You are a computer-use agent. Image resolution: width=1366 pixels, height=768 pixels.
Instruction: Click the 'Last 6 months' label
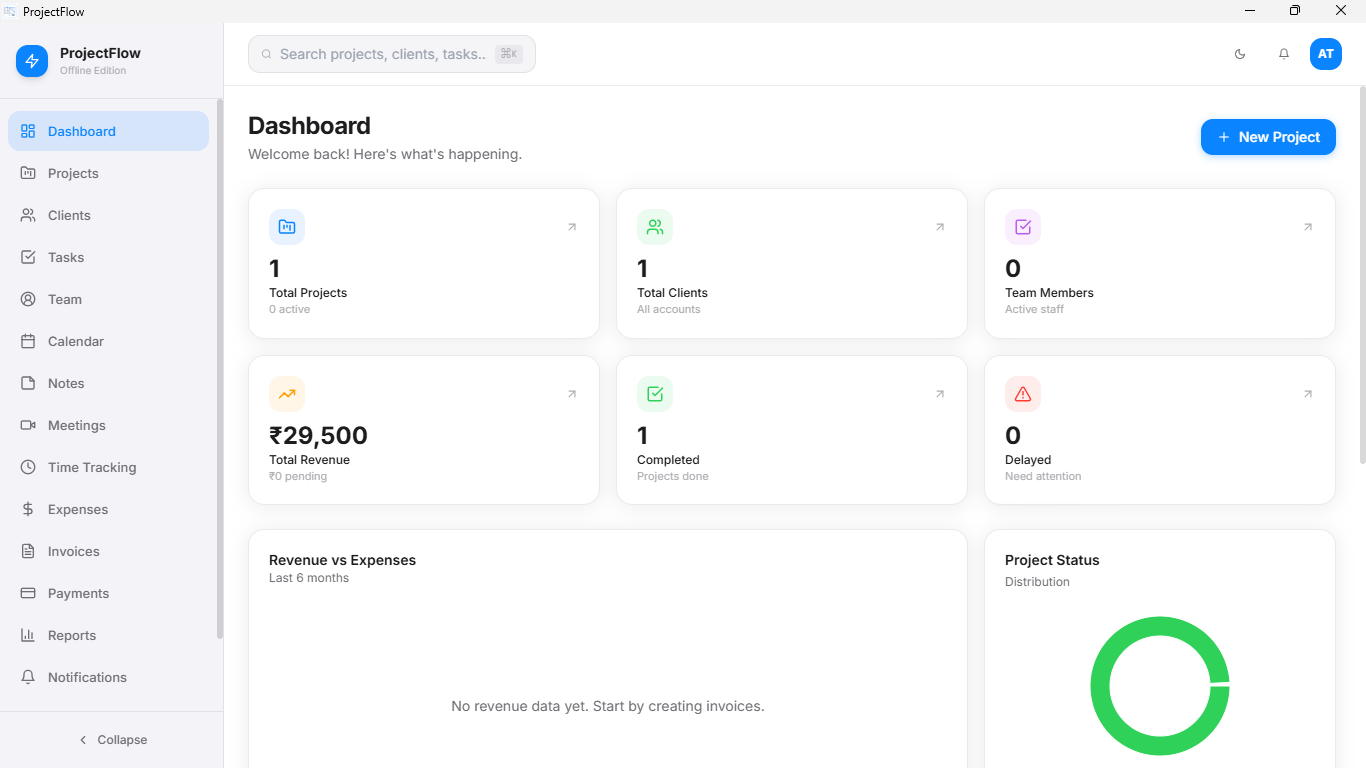309,578
